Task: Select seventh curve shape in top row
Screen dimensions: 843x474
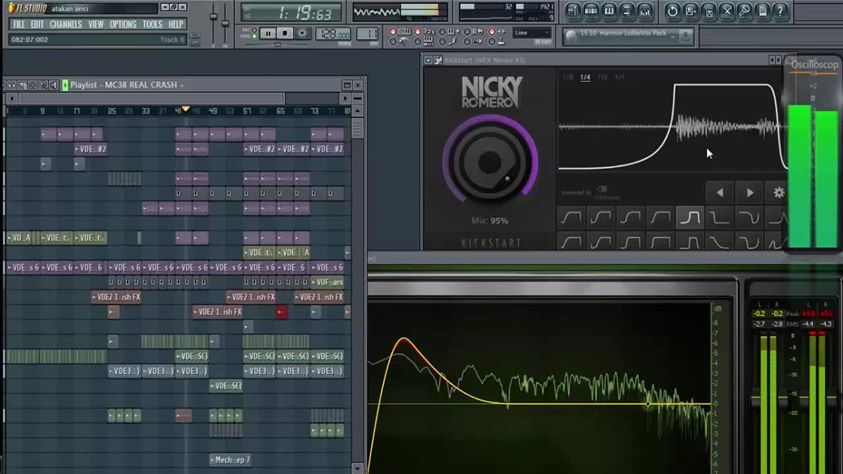Action: click(x=749, y=218)
